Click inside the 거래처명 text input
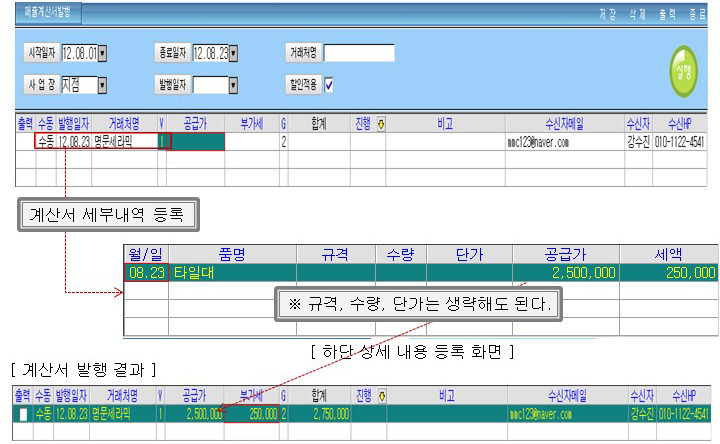Image resolution: width=720 pixels, height=444 pixels. pyautogui.click(x=359, y=53)
